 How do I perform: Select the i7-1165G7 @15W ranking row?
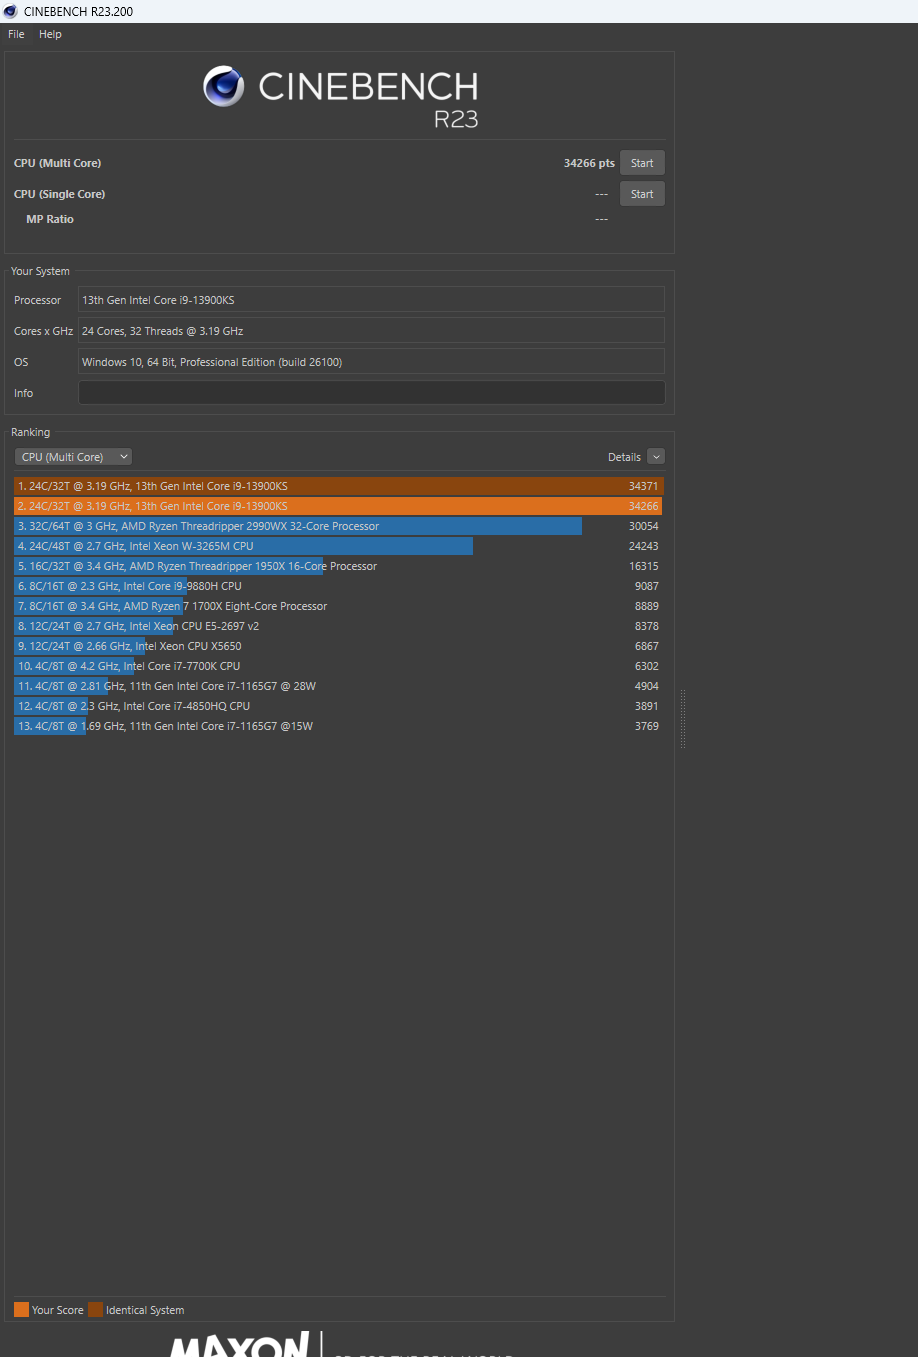(x=339, y=726)
